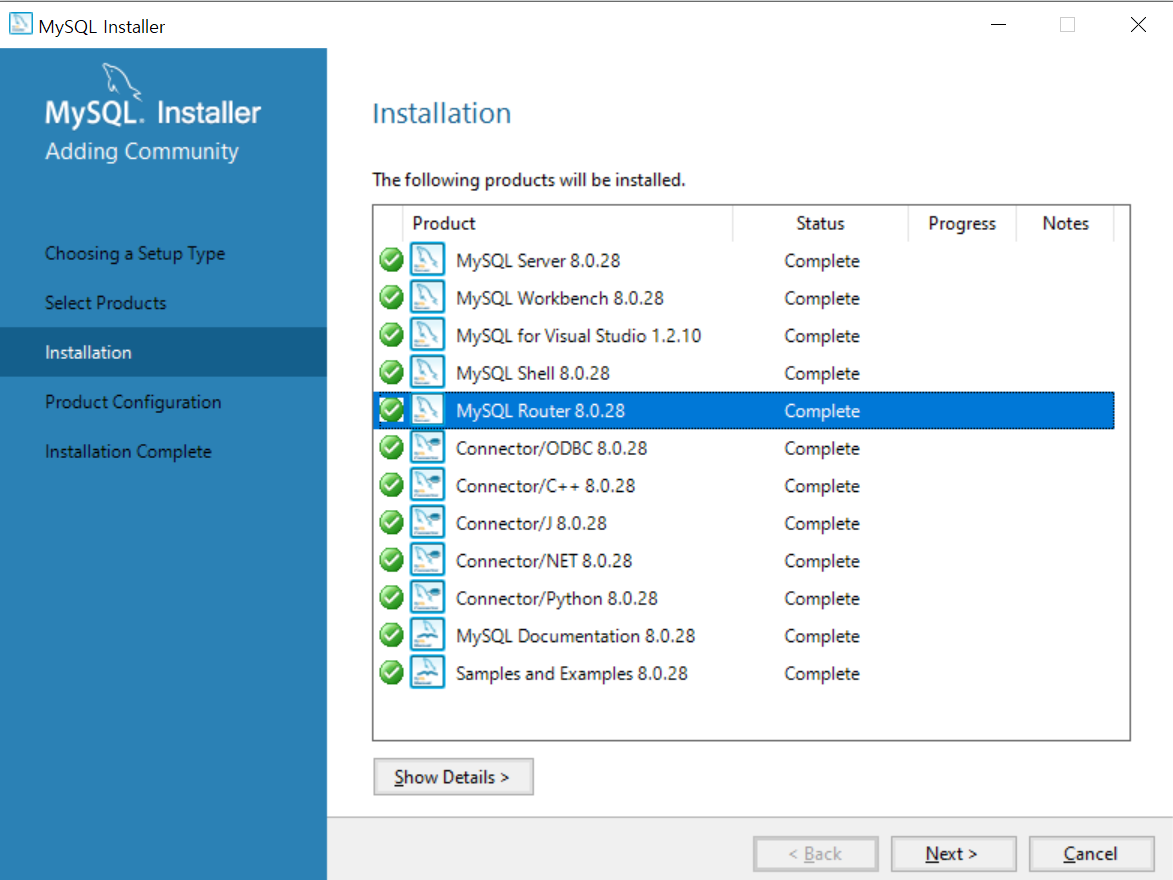Click Complete status of Connector/ODBC row
Image resolution: width=1173 pixels, height=880 pixels.
coord(821,448)
